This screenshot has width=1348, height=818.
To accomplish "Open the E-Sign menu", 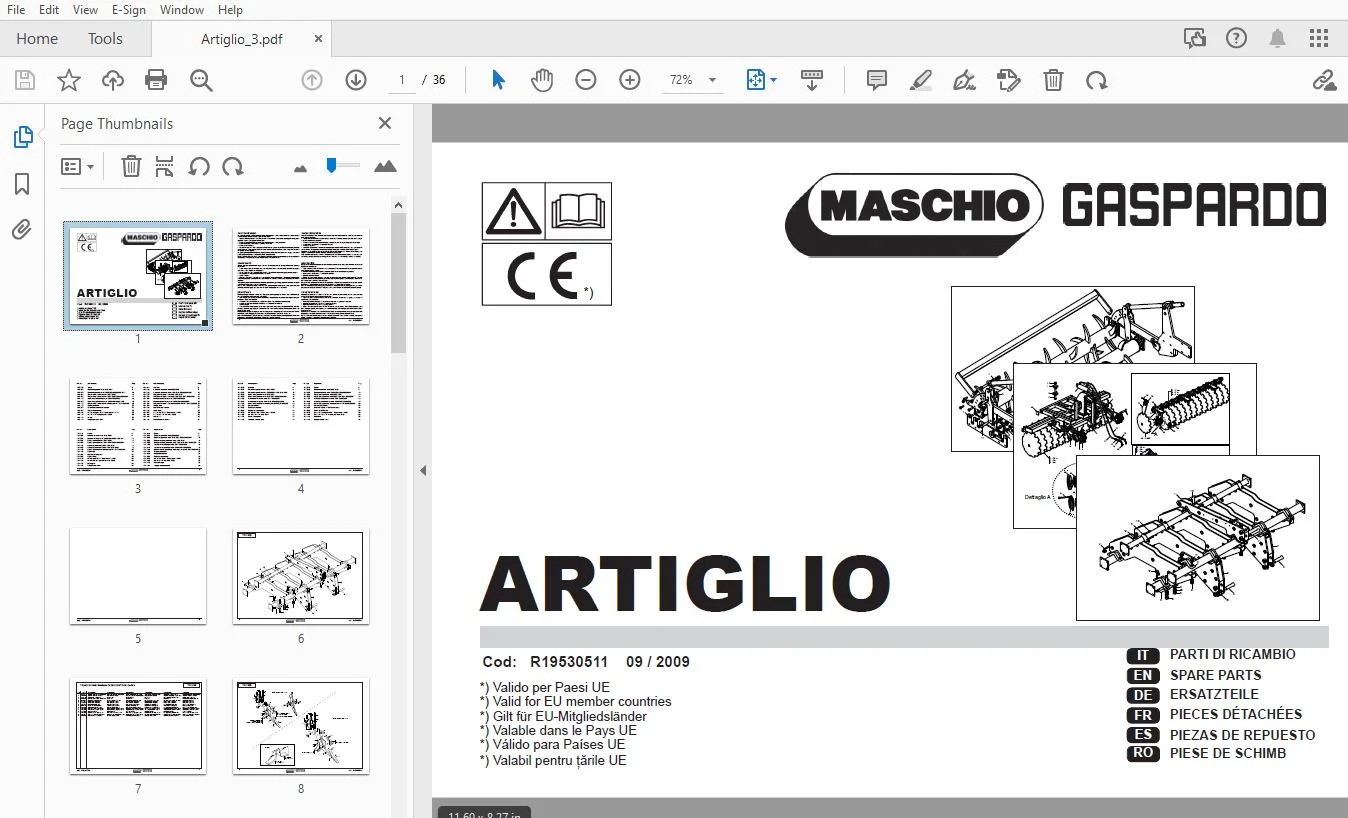I will coord(128,9).
